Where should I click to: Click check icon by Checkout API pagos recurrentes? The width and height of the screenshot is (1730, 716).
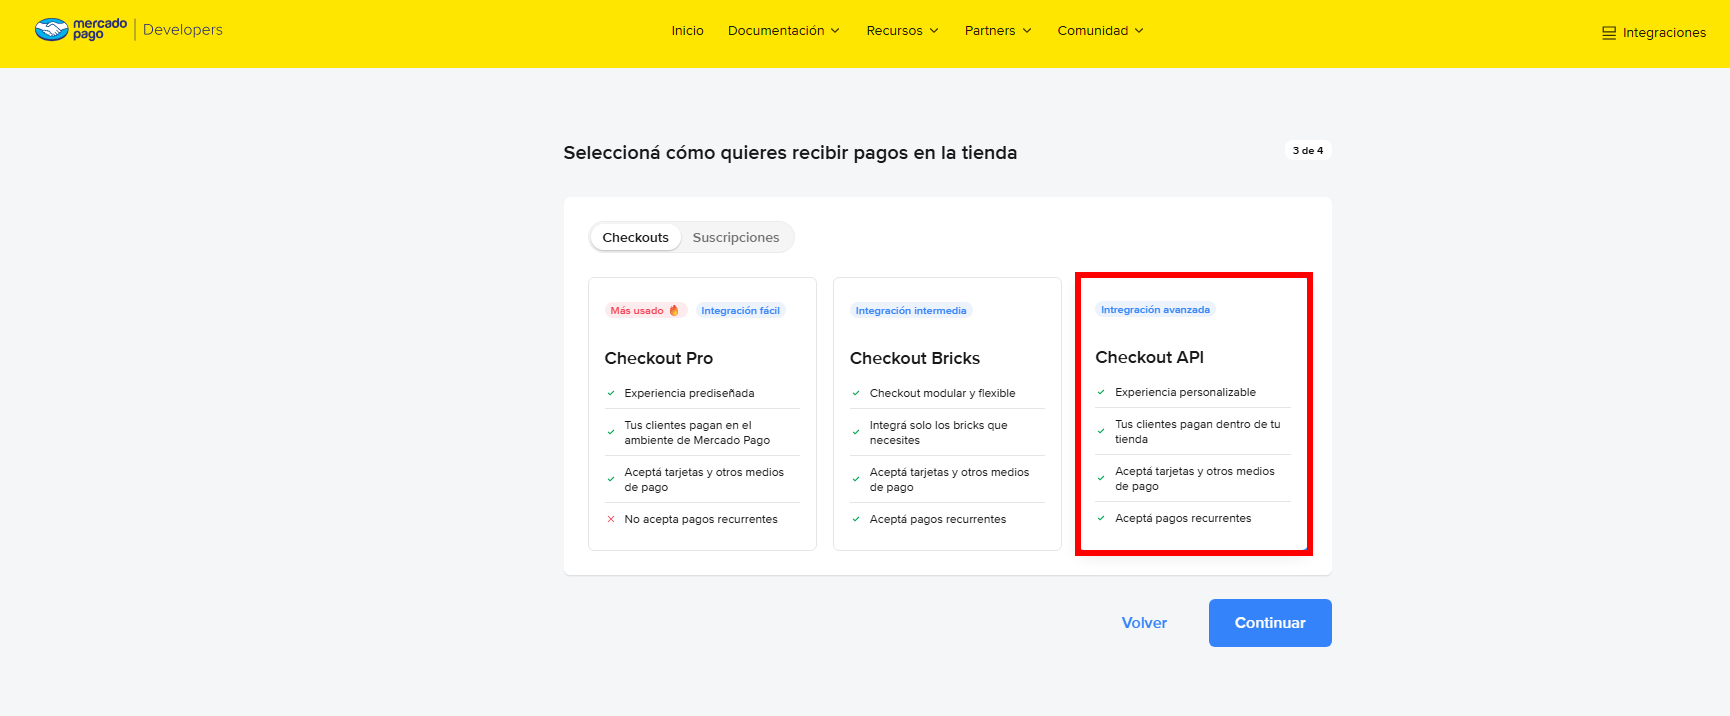pyautogui.click(x=1101, y=518)
